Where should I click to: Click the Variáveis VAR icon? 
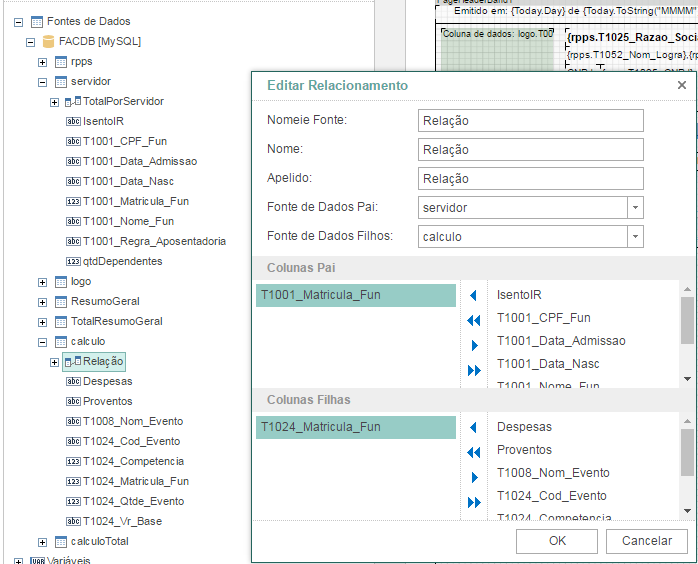point(37,561)
